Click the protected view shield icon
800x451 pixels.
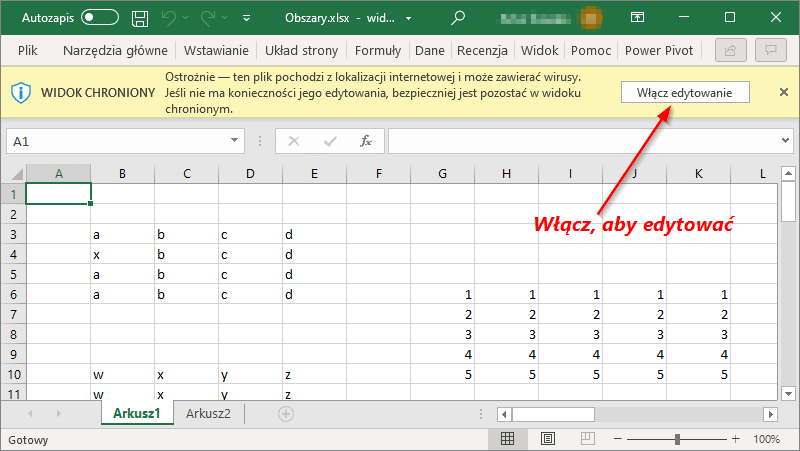21,93
